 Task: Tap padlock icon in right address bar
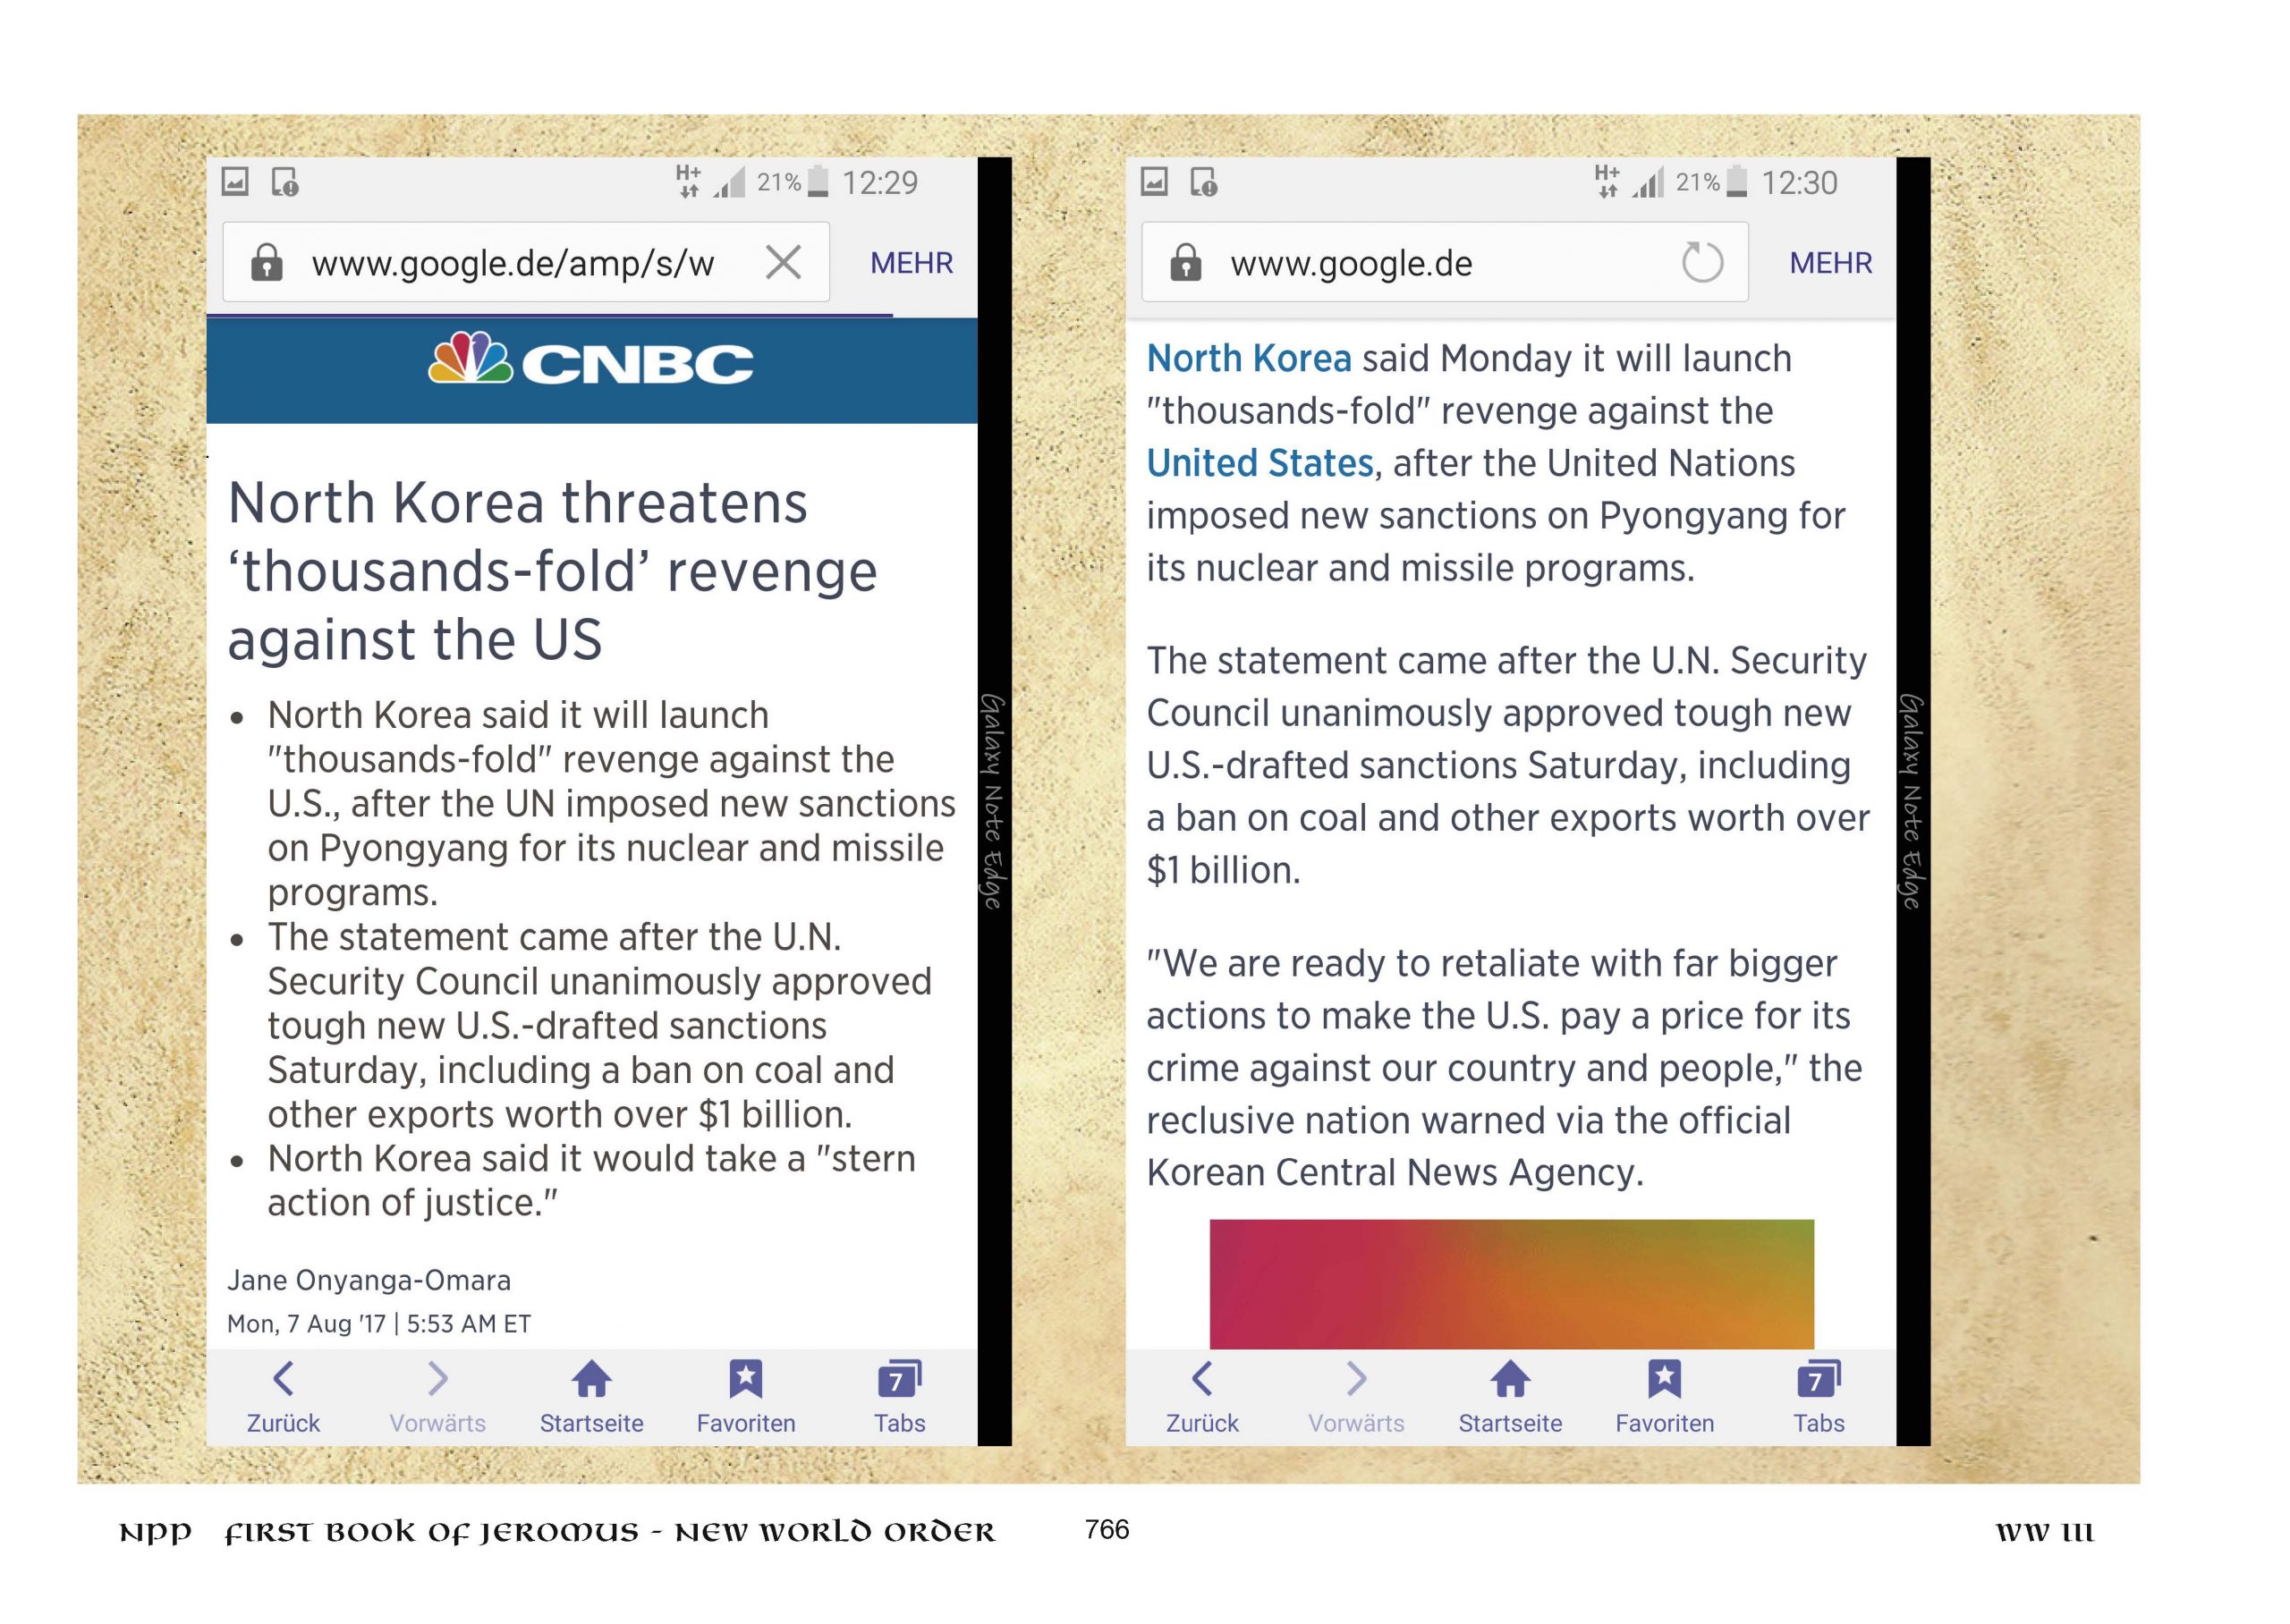click(x=1185, y=263)
